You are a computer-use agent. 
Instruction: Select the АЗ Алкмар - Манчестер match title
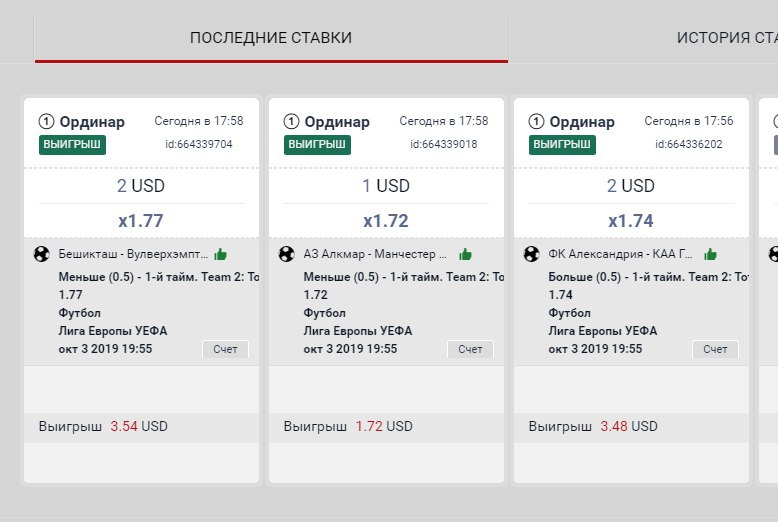click(x=375, y=254)
